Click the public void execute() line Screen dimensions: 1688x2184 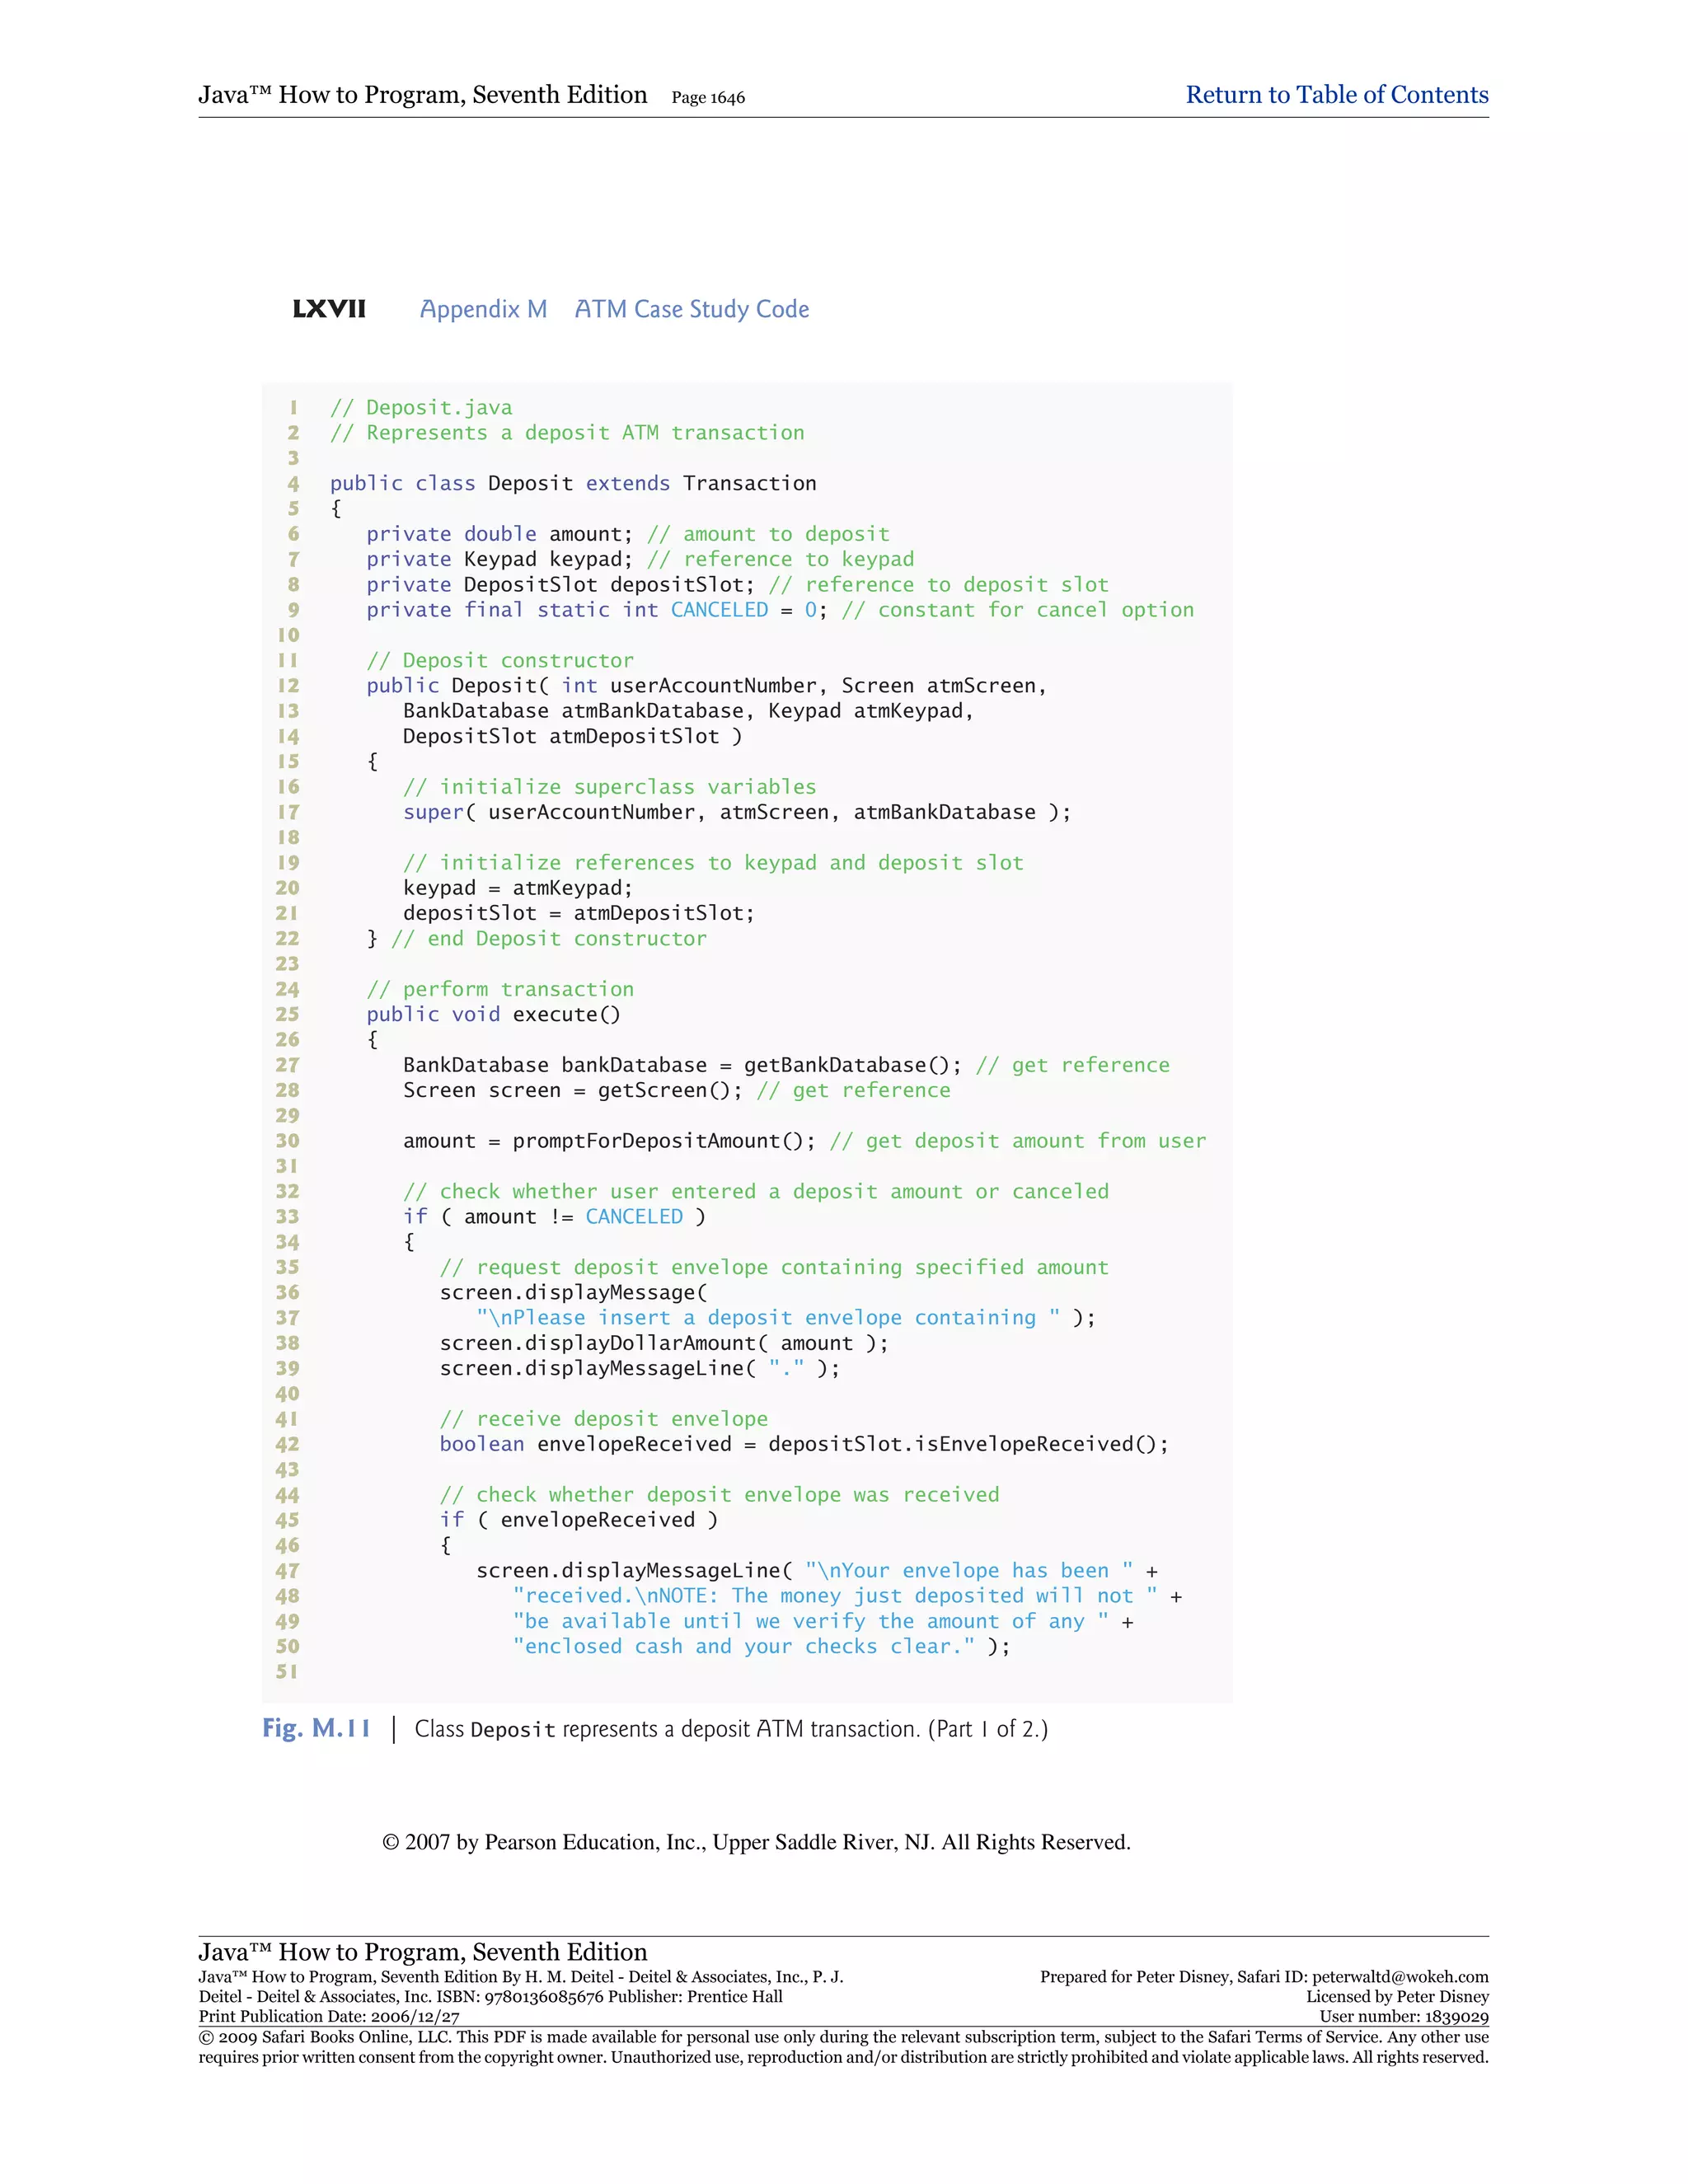[x=493, y=1014]
